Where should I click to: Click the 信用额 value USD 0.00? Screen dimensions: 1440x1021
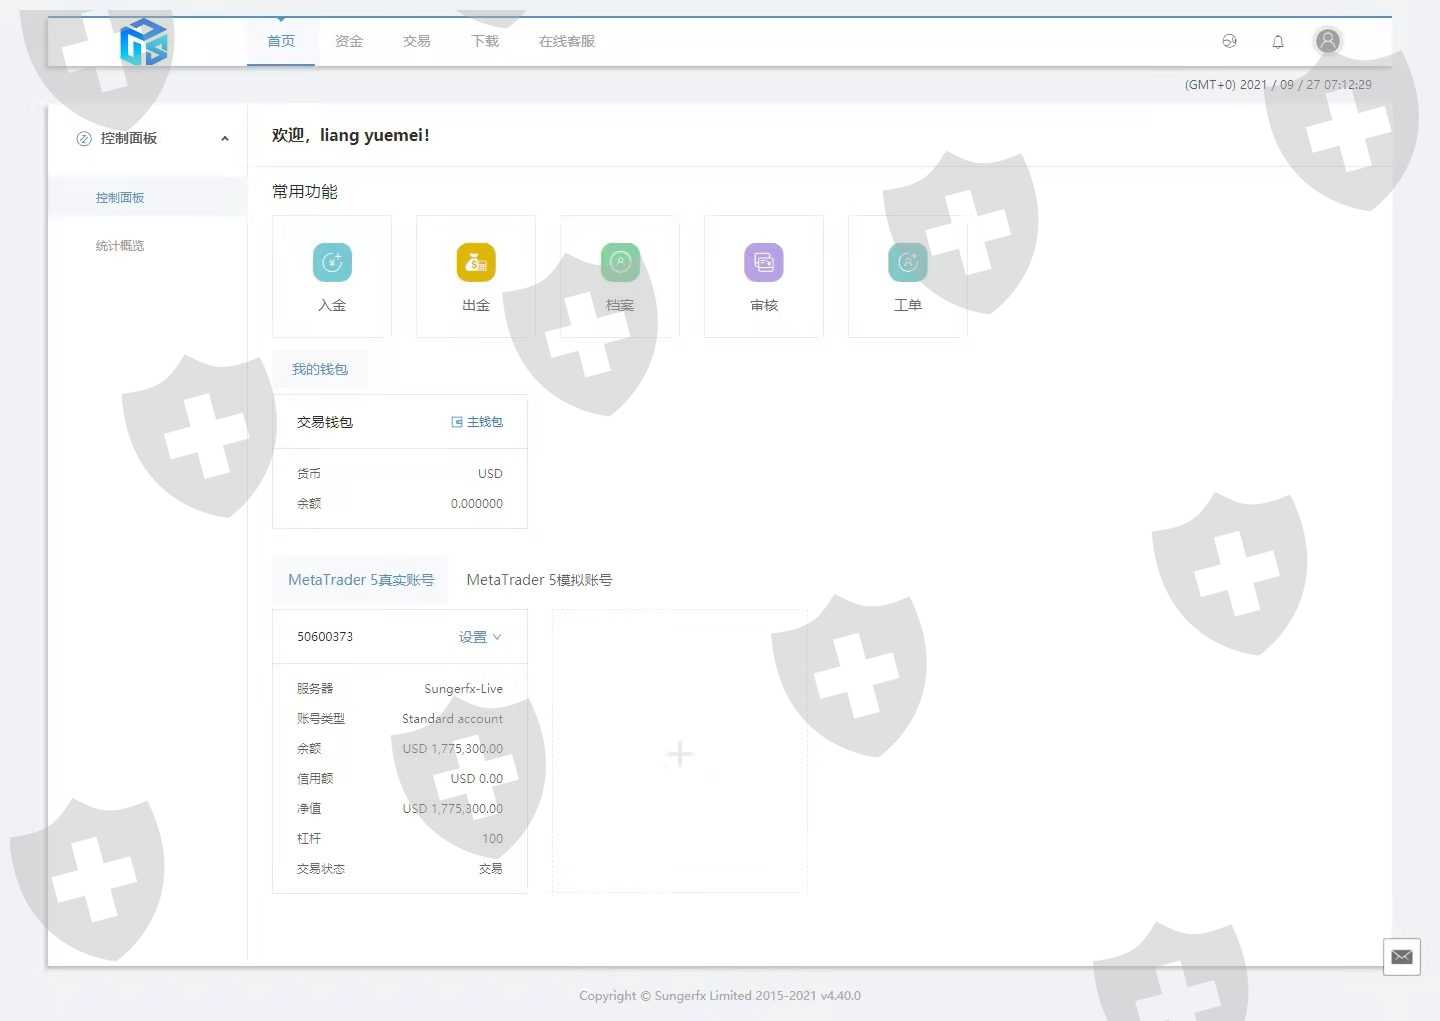click(x=477, y=779)
